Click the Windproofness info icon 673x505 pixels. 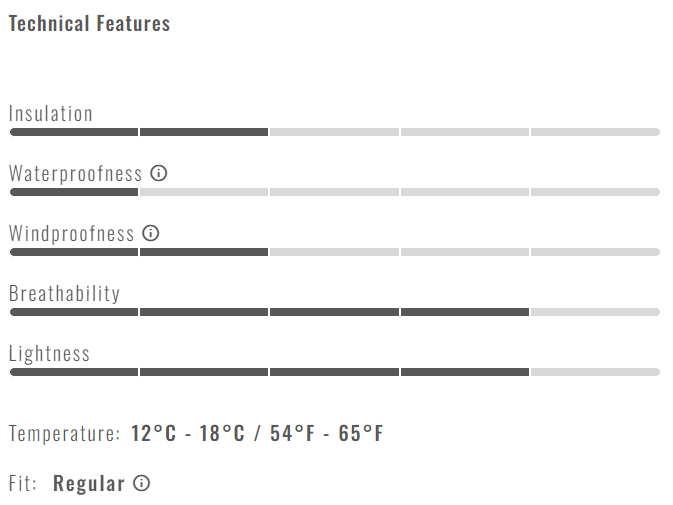[x=151, y=233]
